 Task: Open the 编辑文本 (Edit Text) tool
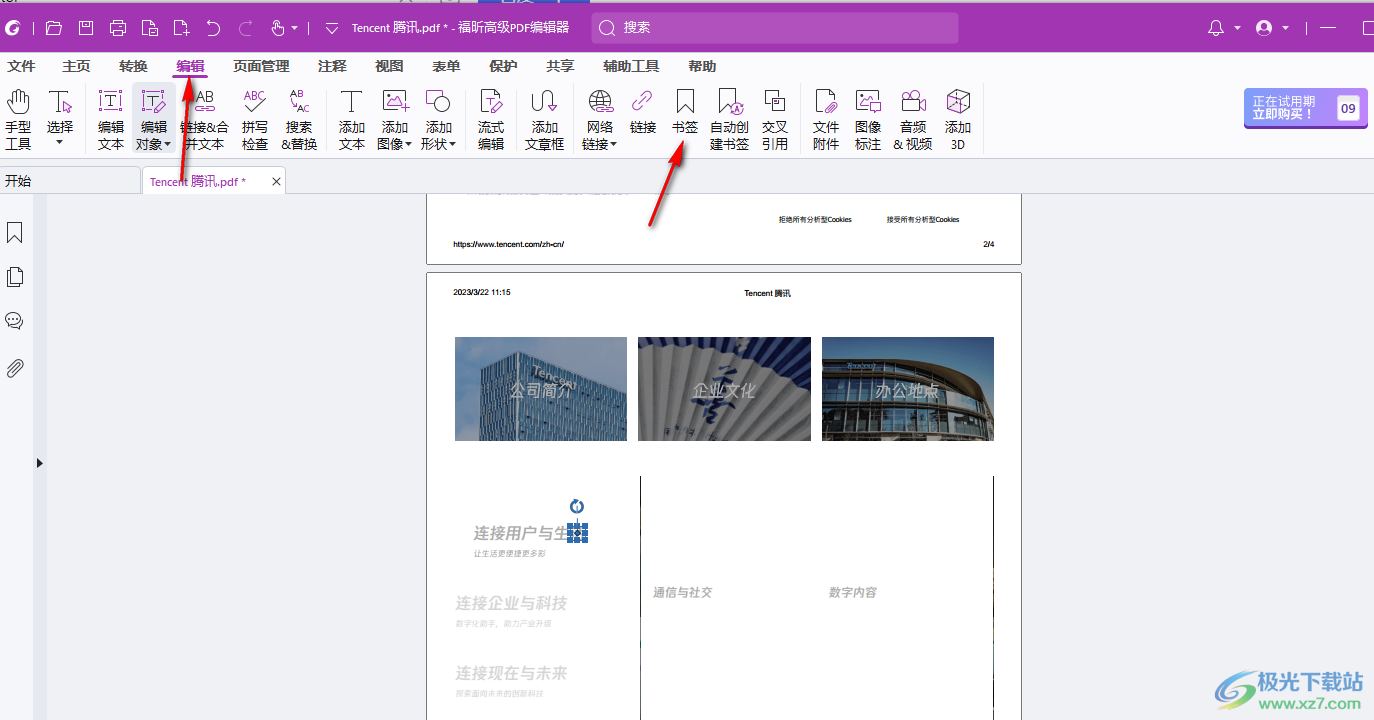pos(110,118)
